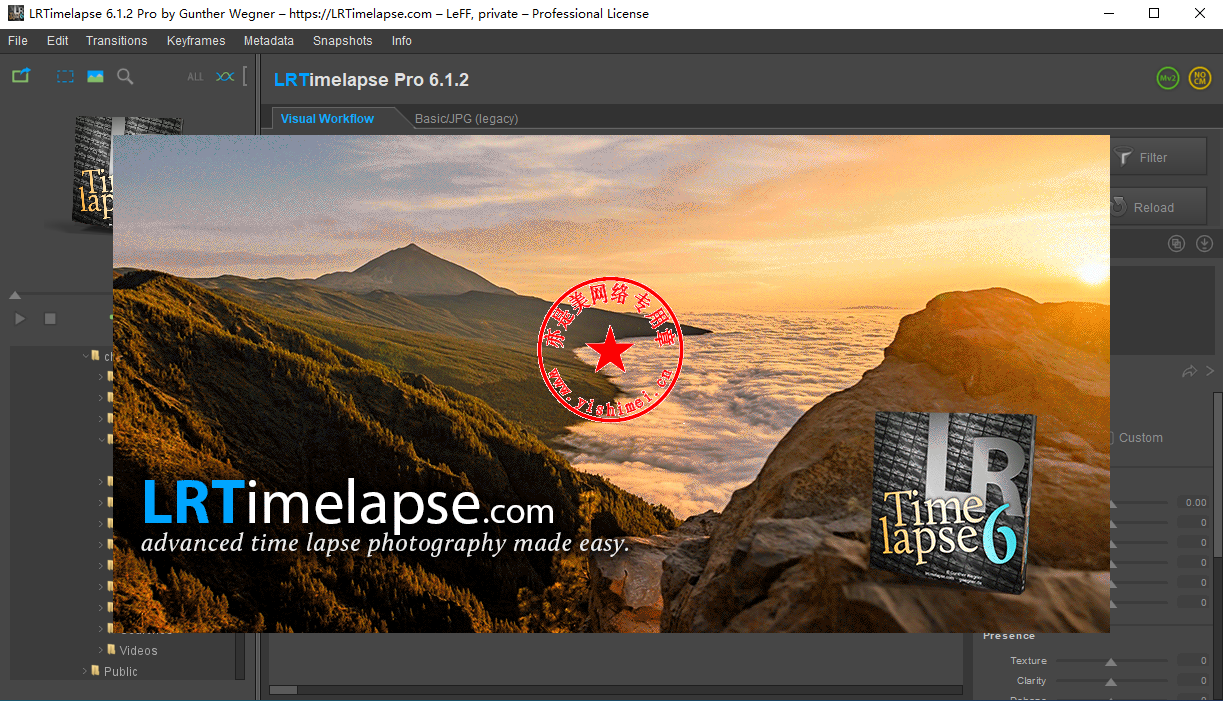Click the LRTimelapse splash screen image
Screen dimensions: 1223x701
pyautogui.click(x=611, y=384)
